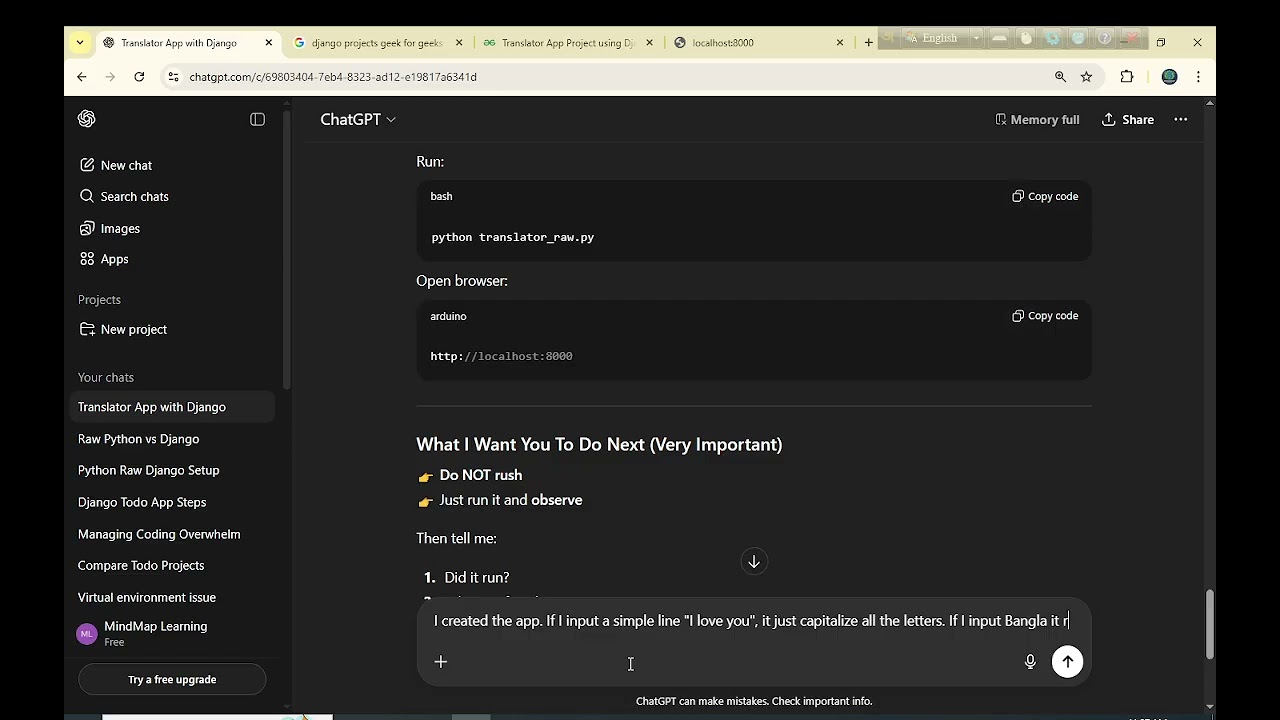Viewport: 1280px width, 720px height.
Task: Click the http://localhost:8000 code text
Action: 501,356
